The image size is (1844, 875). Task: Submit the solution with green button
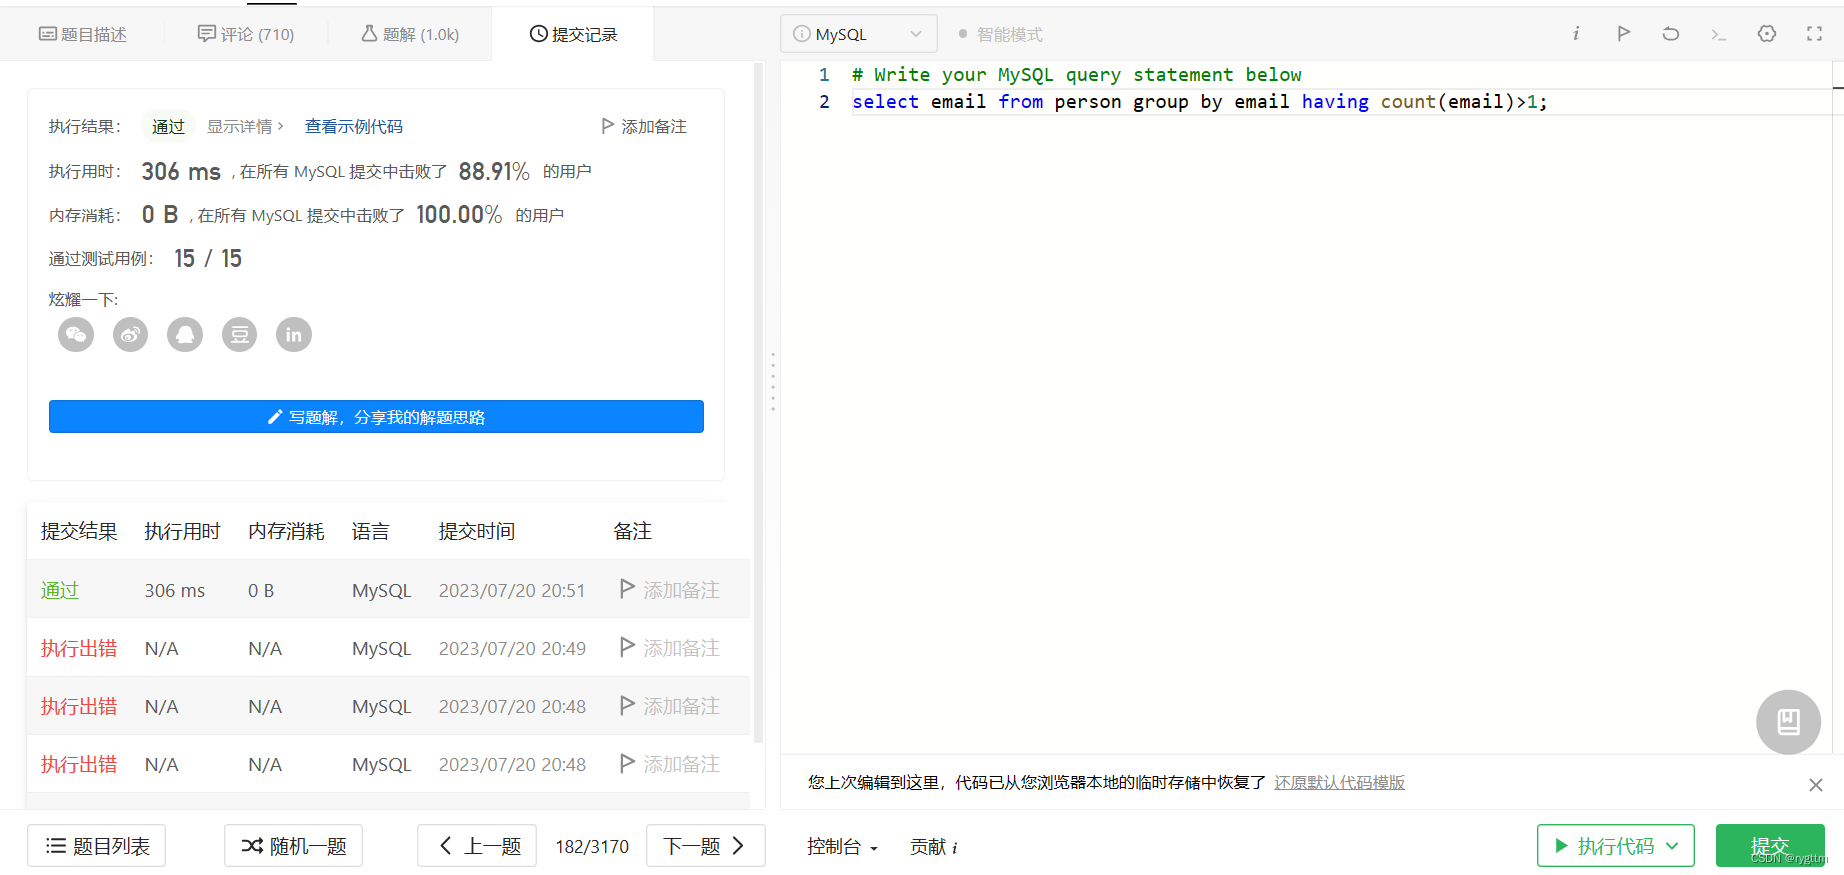(x=1770, y=846)
